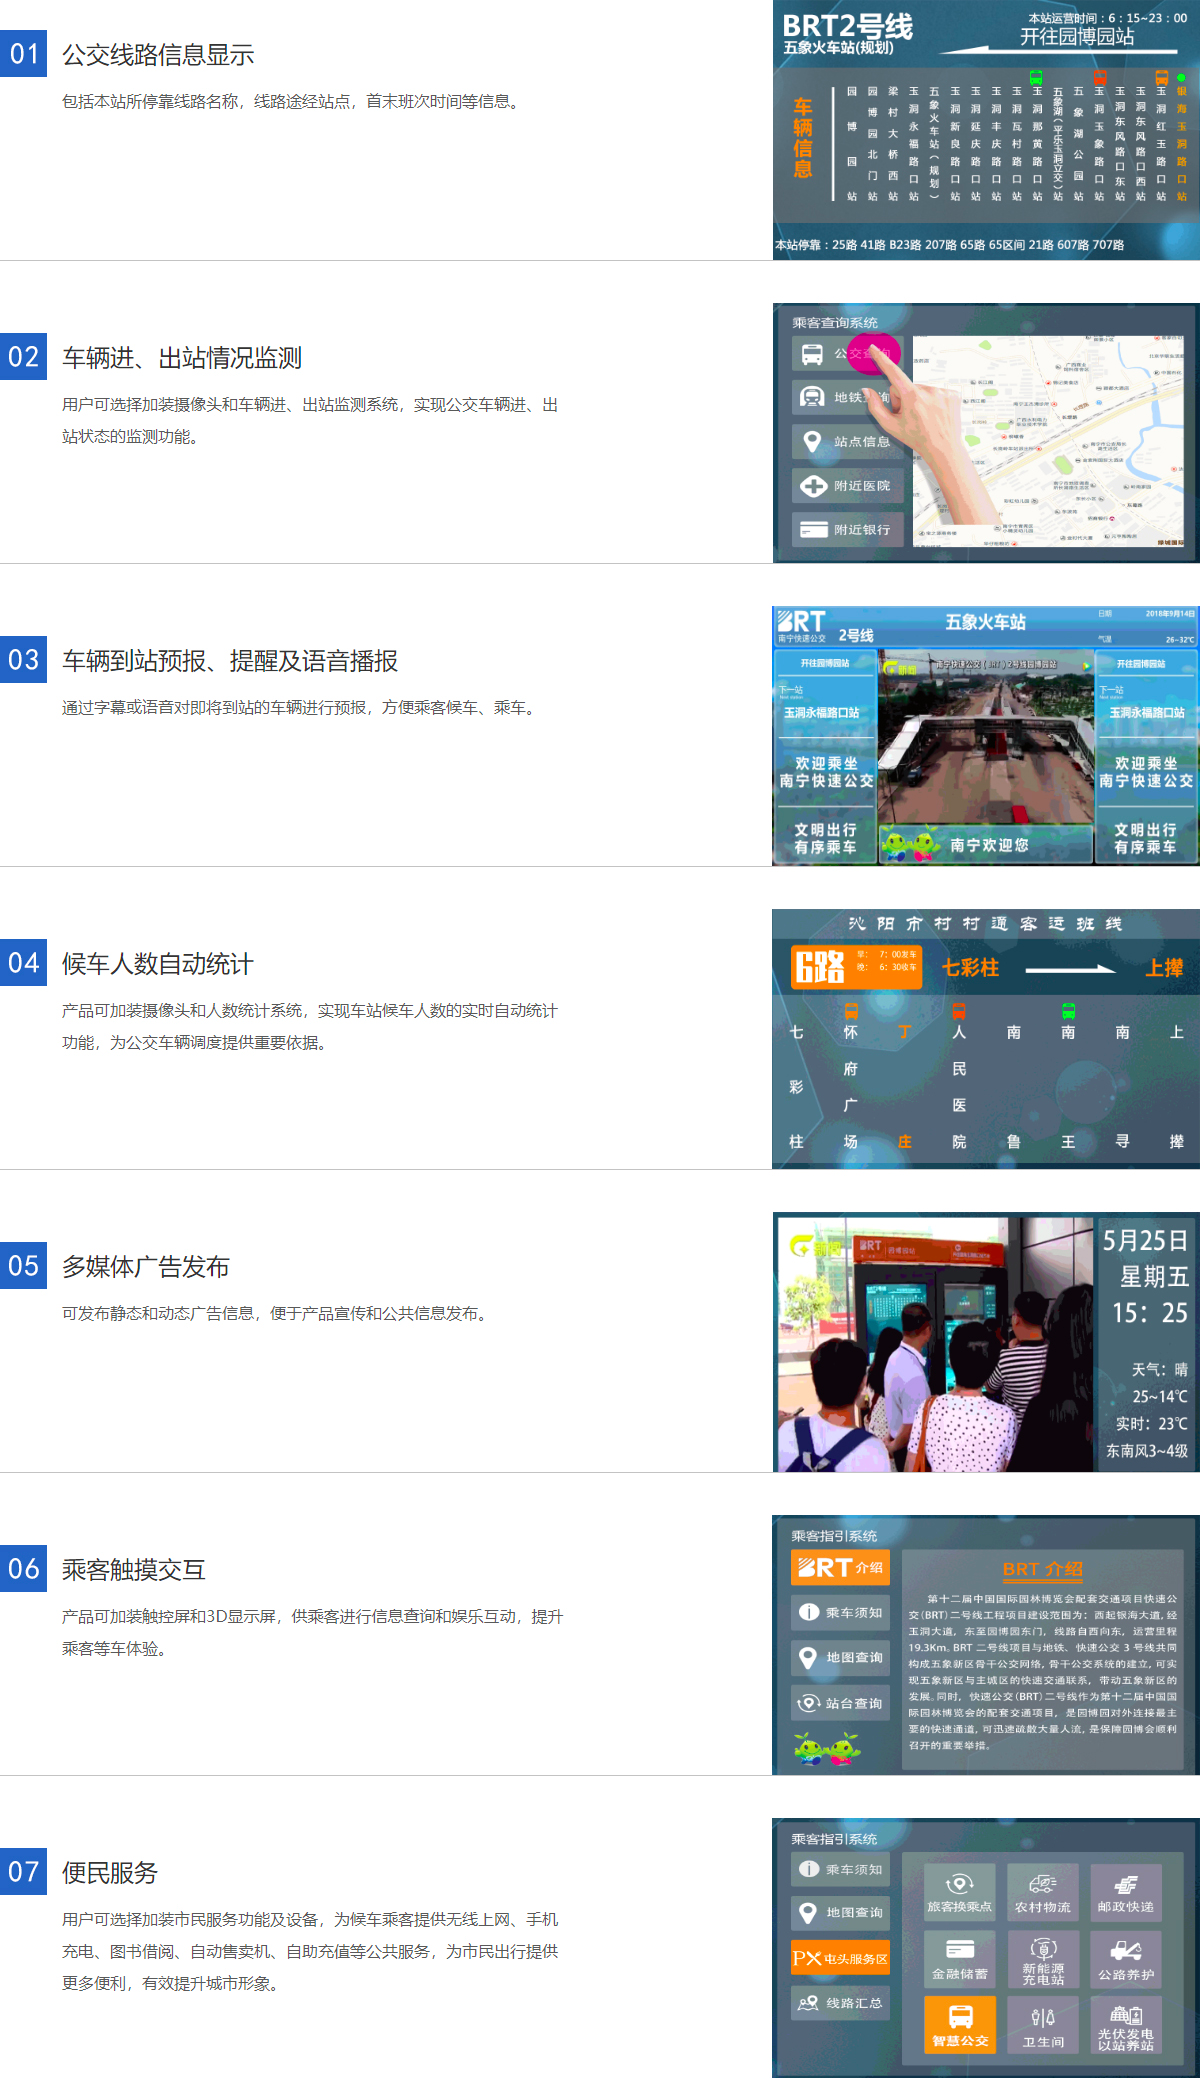Click the heading 车辆进、出站情况监测

click(182, 358)
